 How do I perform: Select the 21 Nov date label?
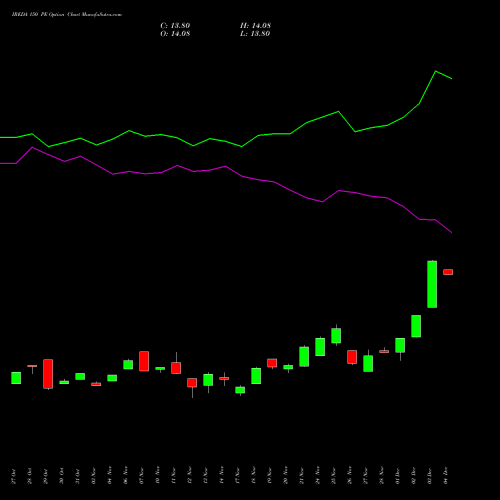point(301,476)
